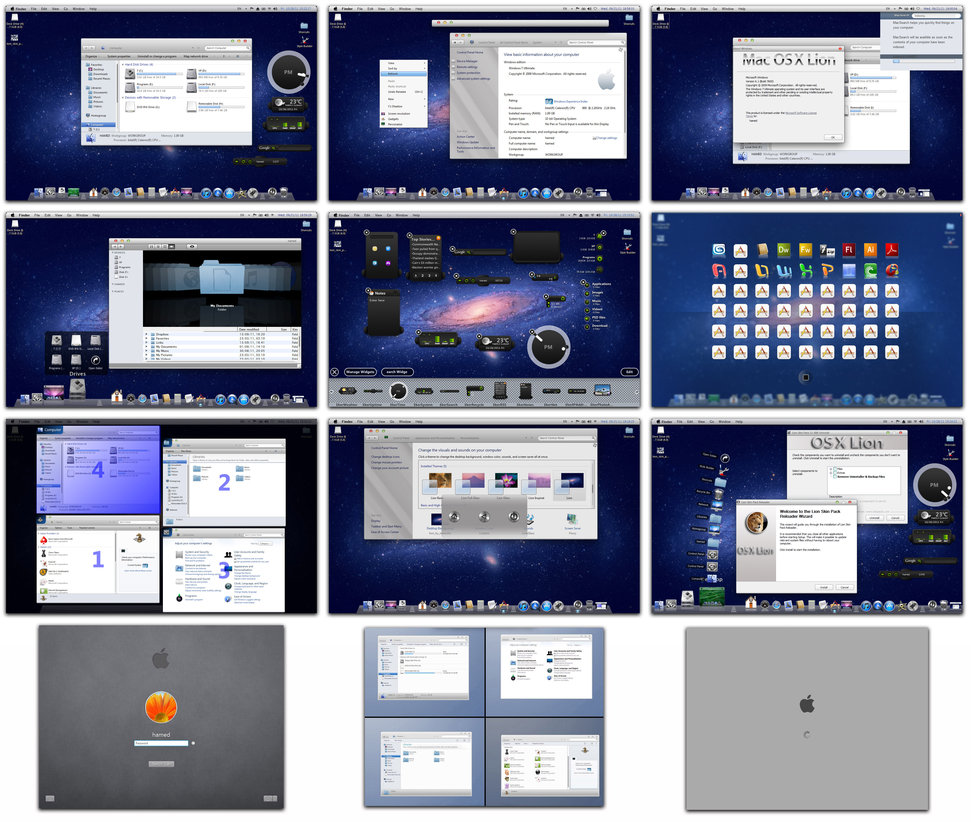Open Fireworks (Fw) in the Launchpad grid
Image resolution: width=971 pixels, height=822 pixels.
805,250
